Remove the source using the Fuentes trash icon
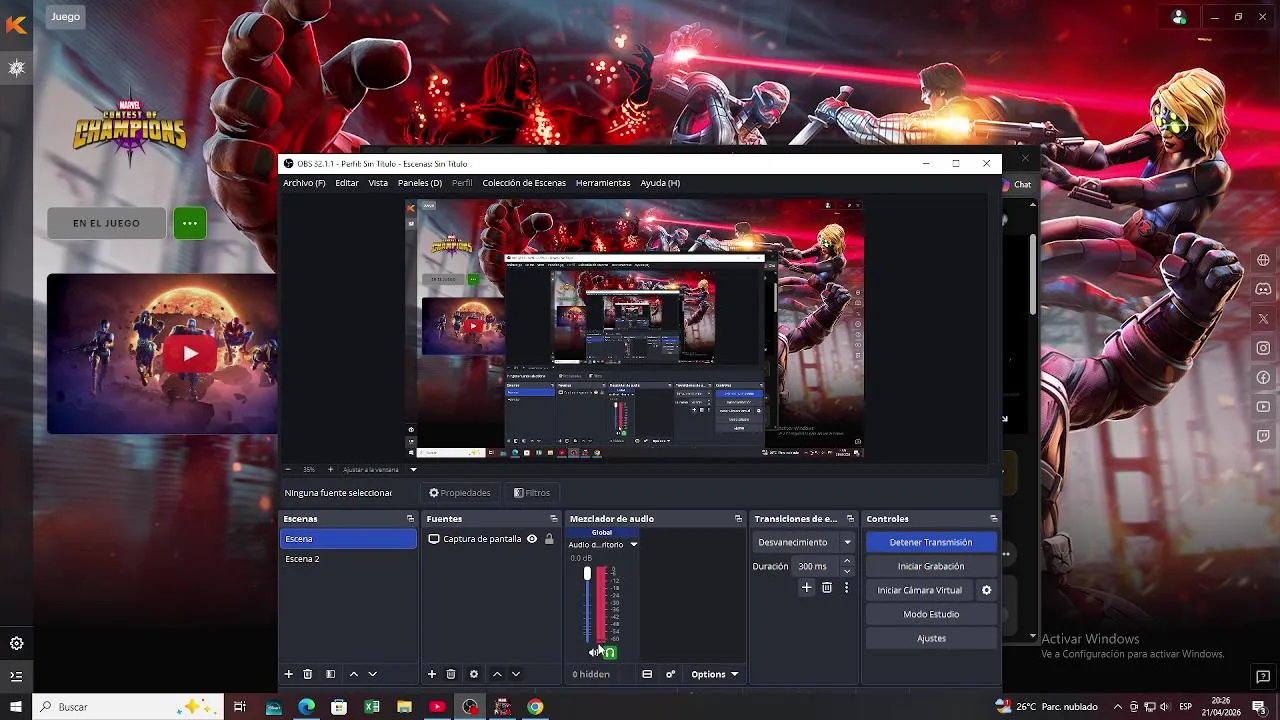The image size is (1280, 720). coord(451,674)
